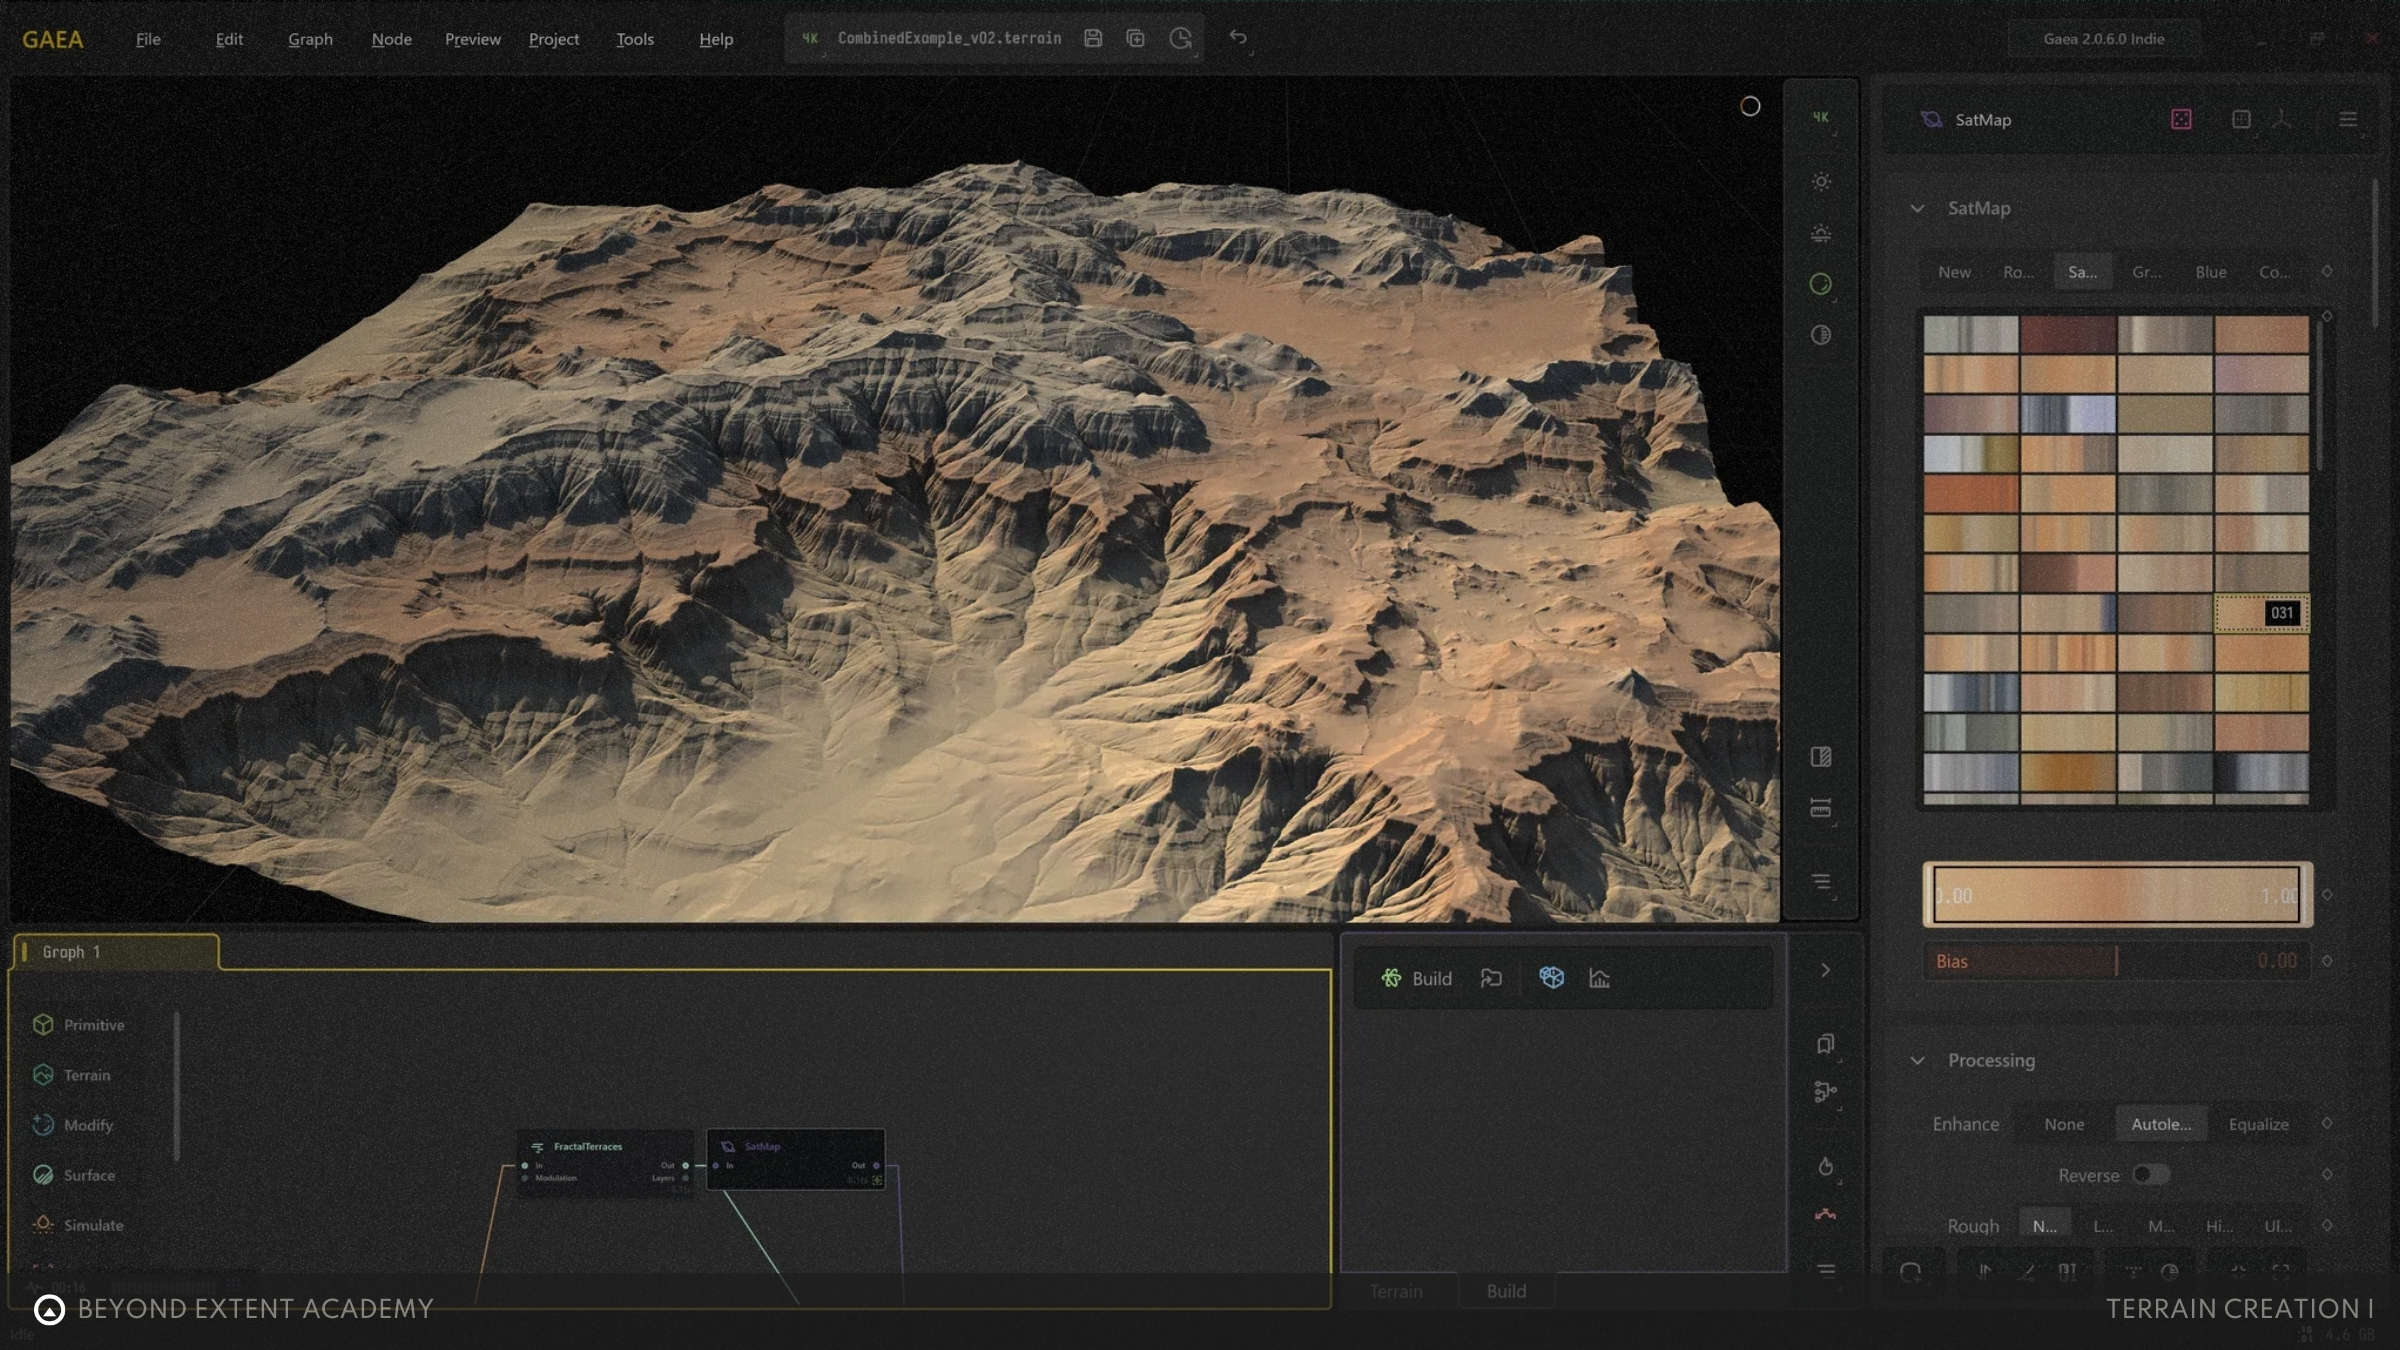Viewport: 2400px width, 1350px height.
Task: Collapse the Processing section
Action: point(1917,1060)
